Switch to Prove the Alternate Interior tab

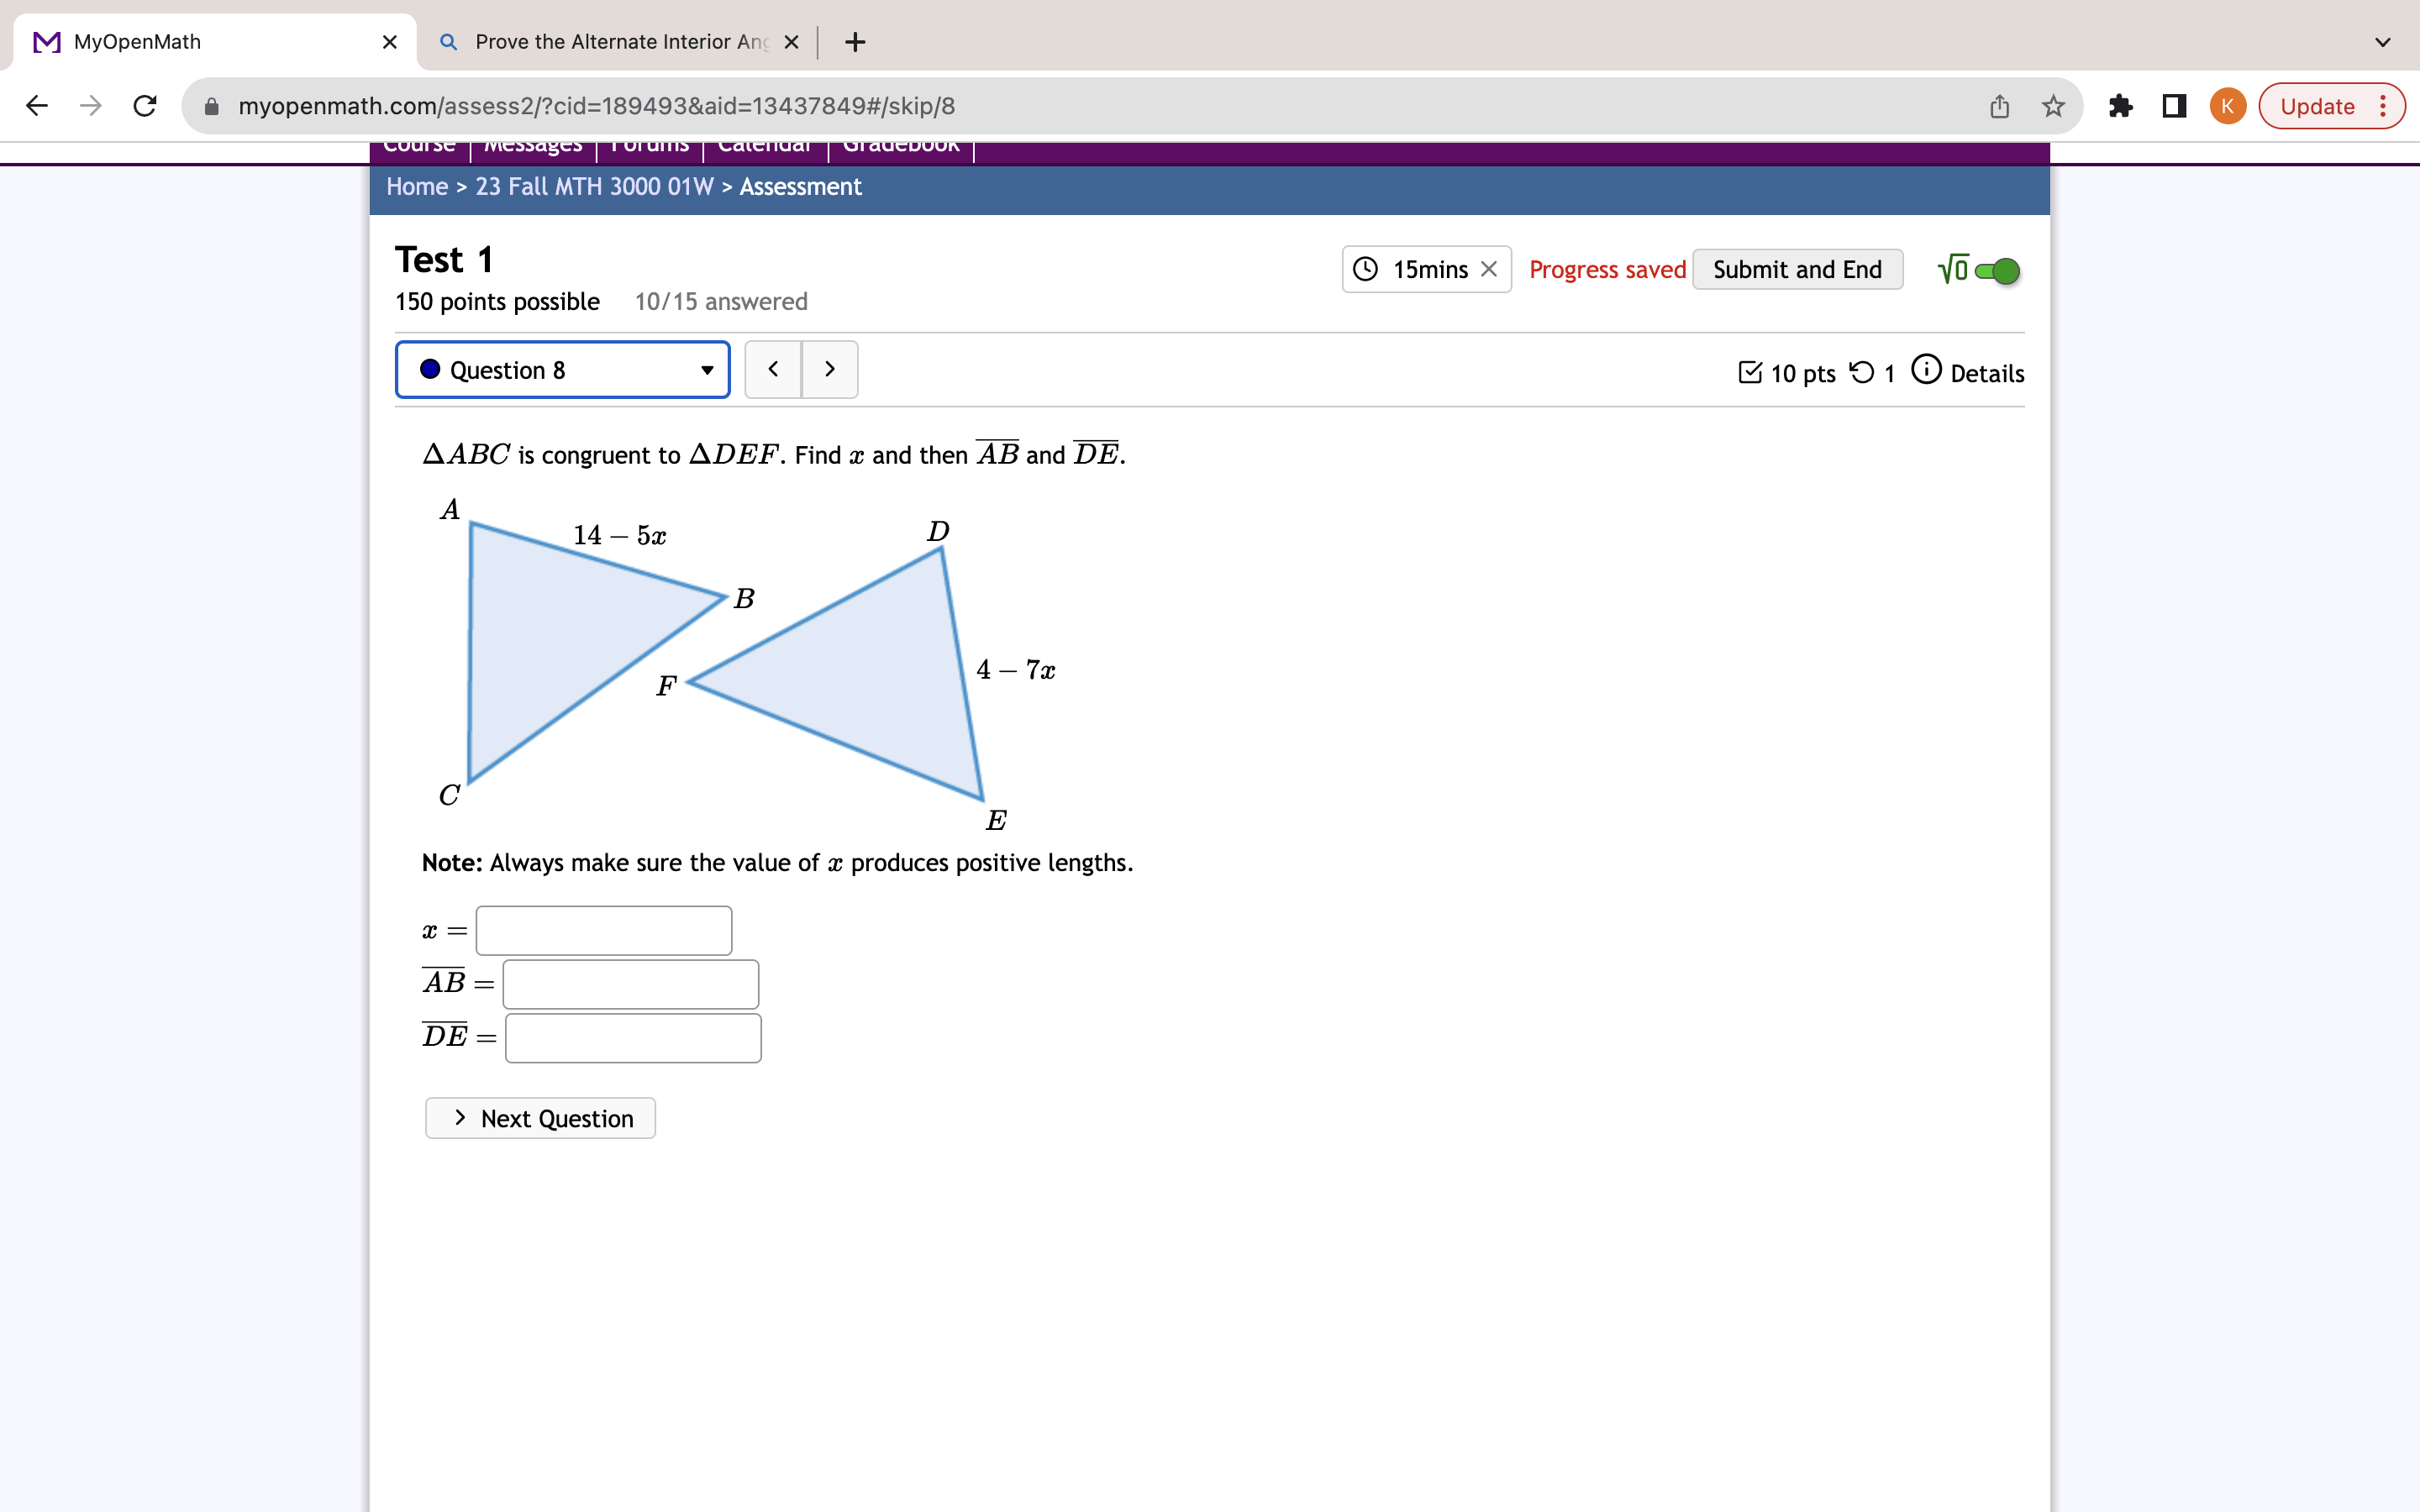tap(620, 42)
